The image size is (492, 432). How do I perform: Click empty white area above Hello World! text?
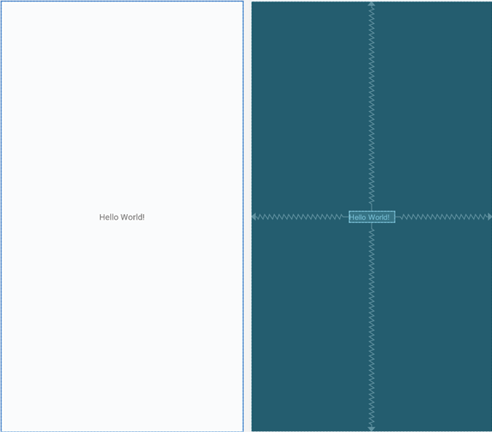122,107
